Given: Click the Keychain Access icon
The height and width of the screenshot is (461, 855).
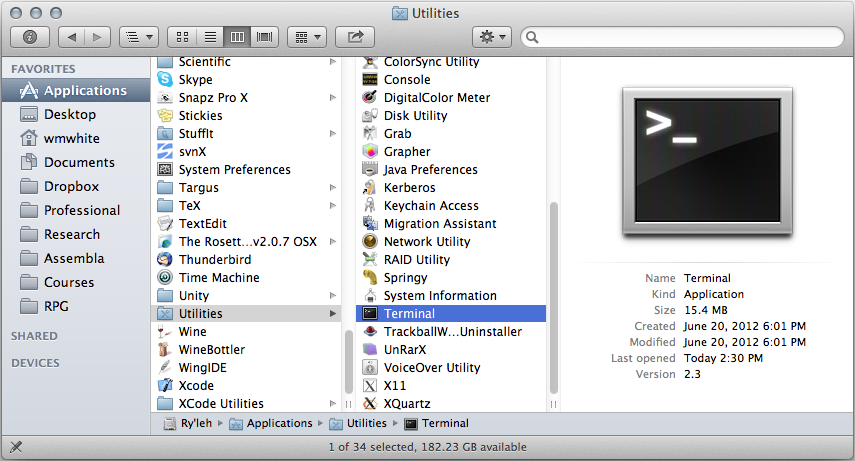Looking at the screenshot, I should [x=370, y=206].
